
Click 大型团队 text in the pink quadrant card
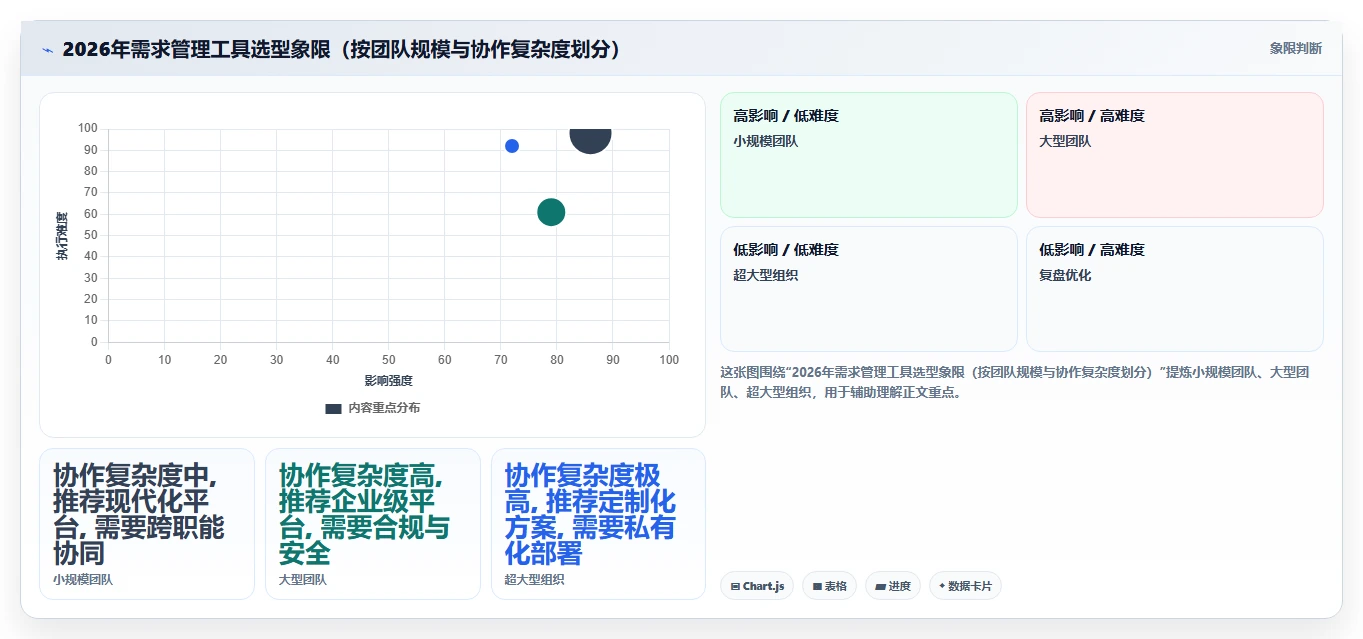1065,141
